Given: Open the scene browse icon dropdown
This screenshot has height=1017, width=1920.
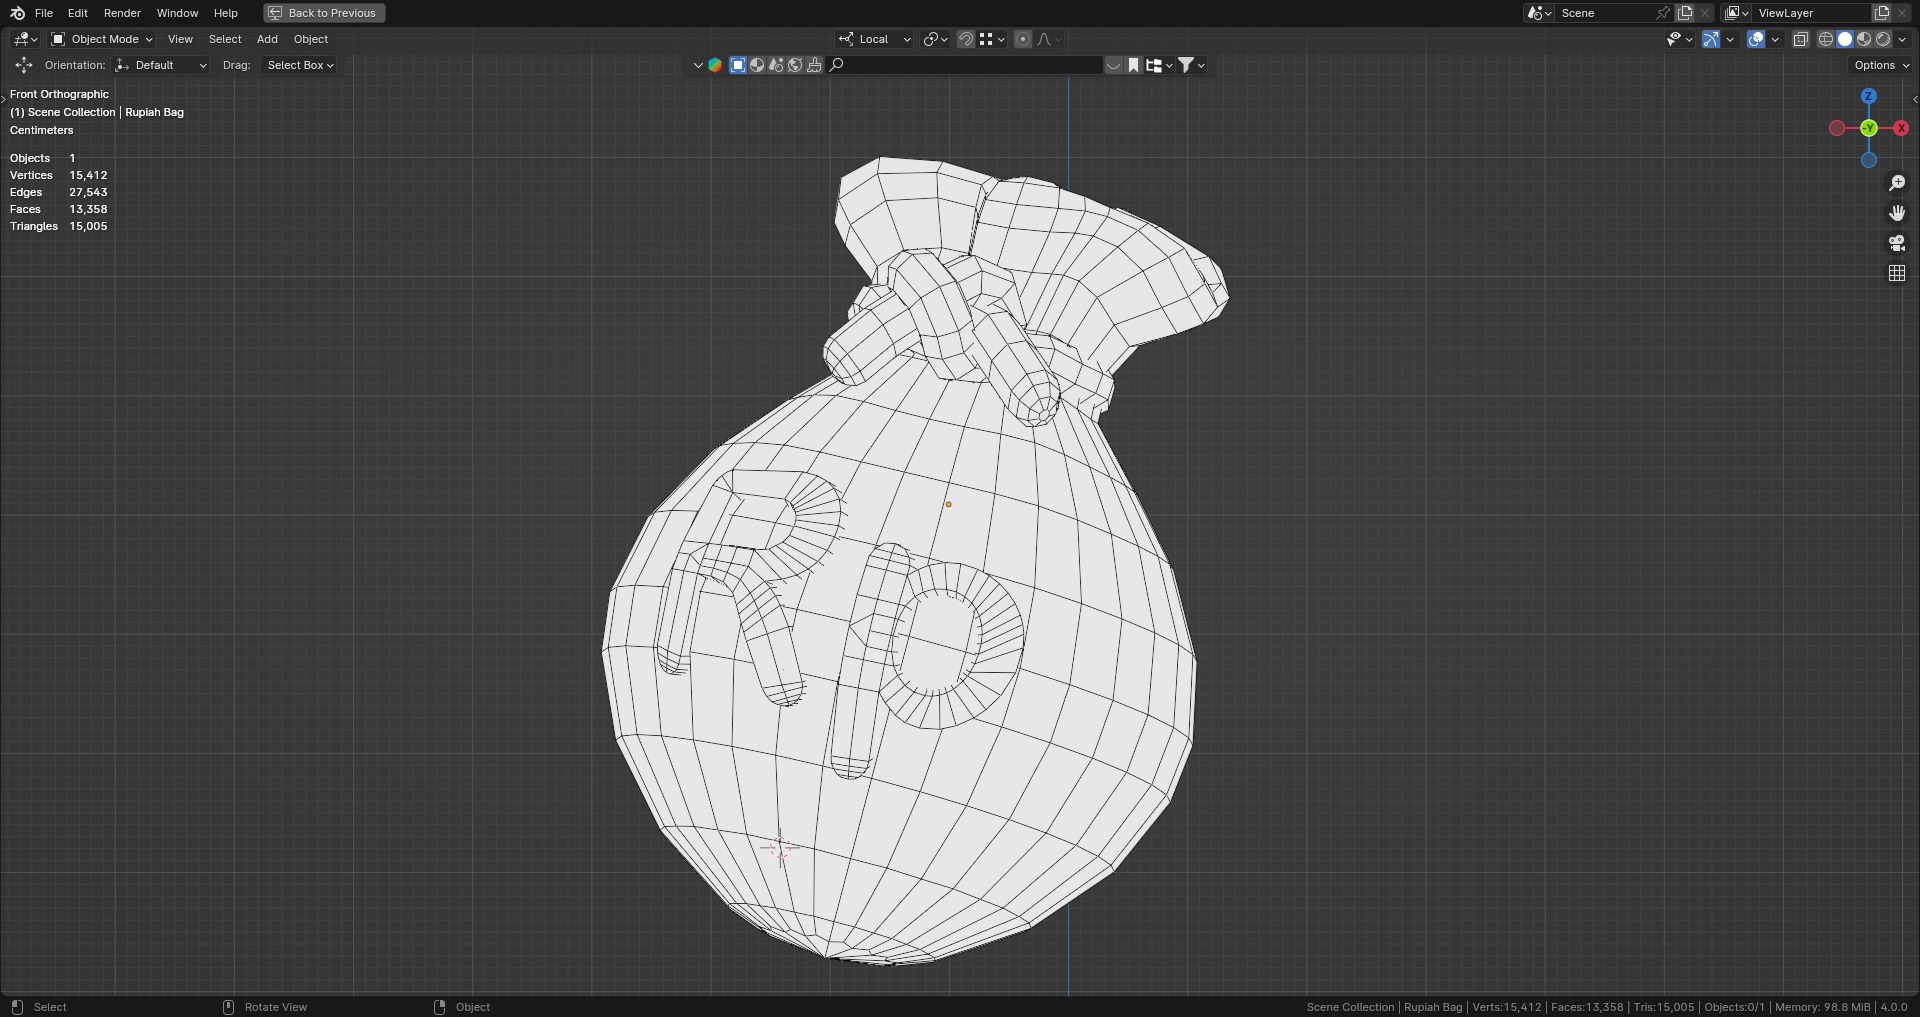Looking at the screenshot, I should (1539, 13).
